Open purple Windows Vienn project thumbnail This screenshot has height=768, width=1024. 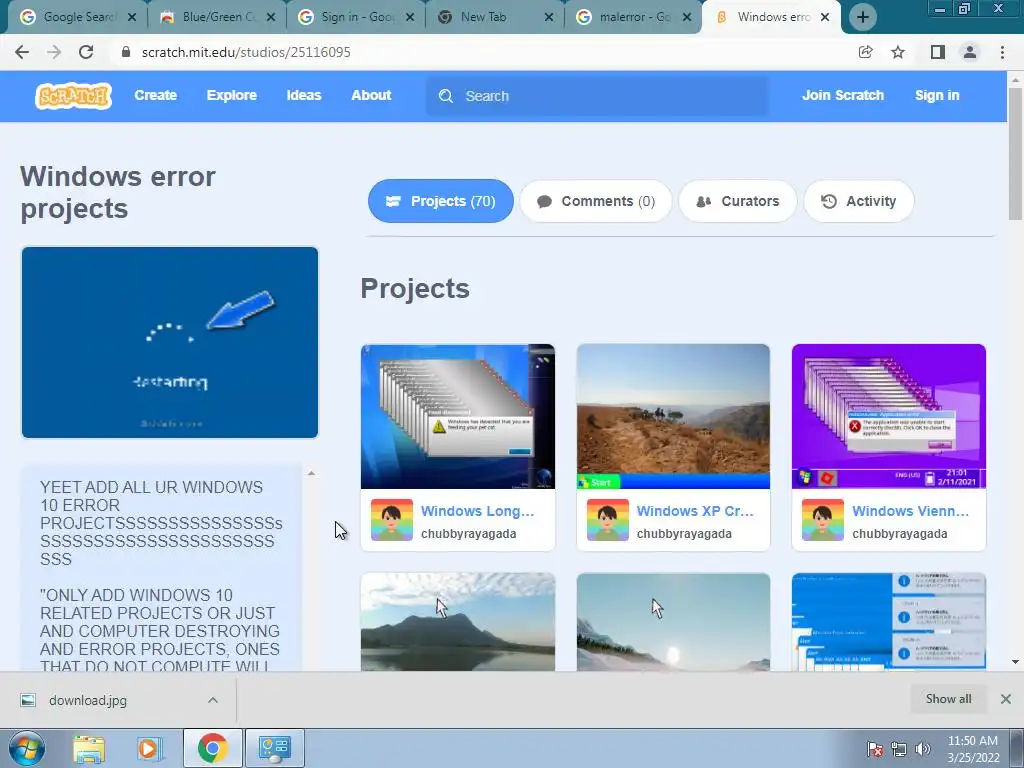pyautogui.click(x=889, y=416)
